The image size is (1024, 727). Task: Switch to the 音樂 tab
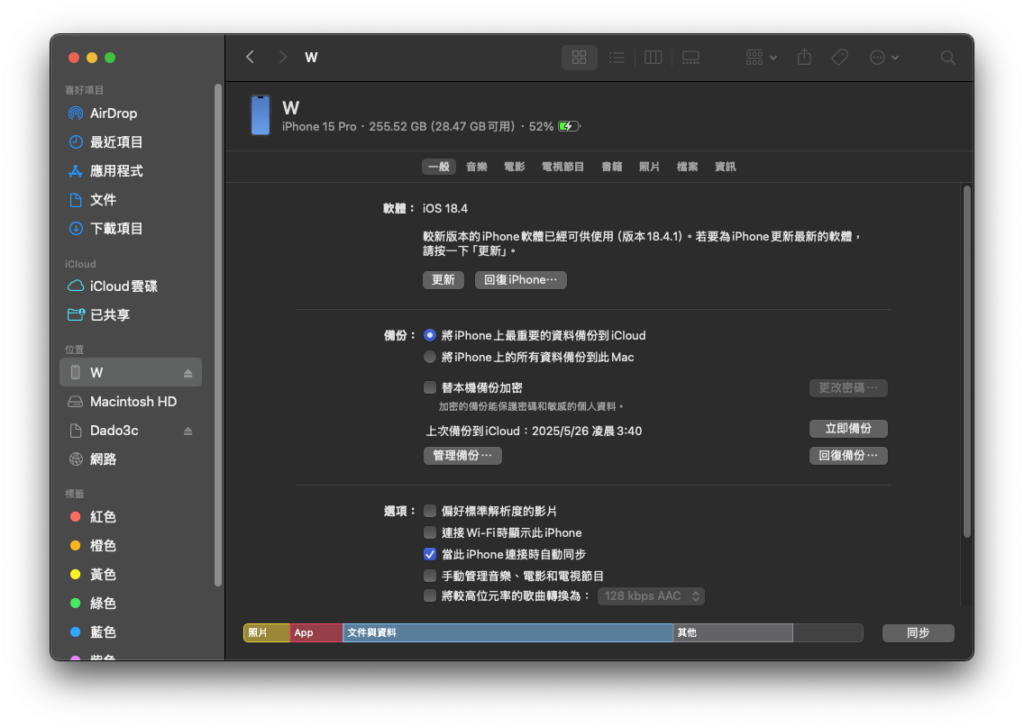(x=477, y=167)
